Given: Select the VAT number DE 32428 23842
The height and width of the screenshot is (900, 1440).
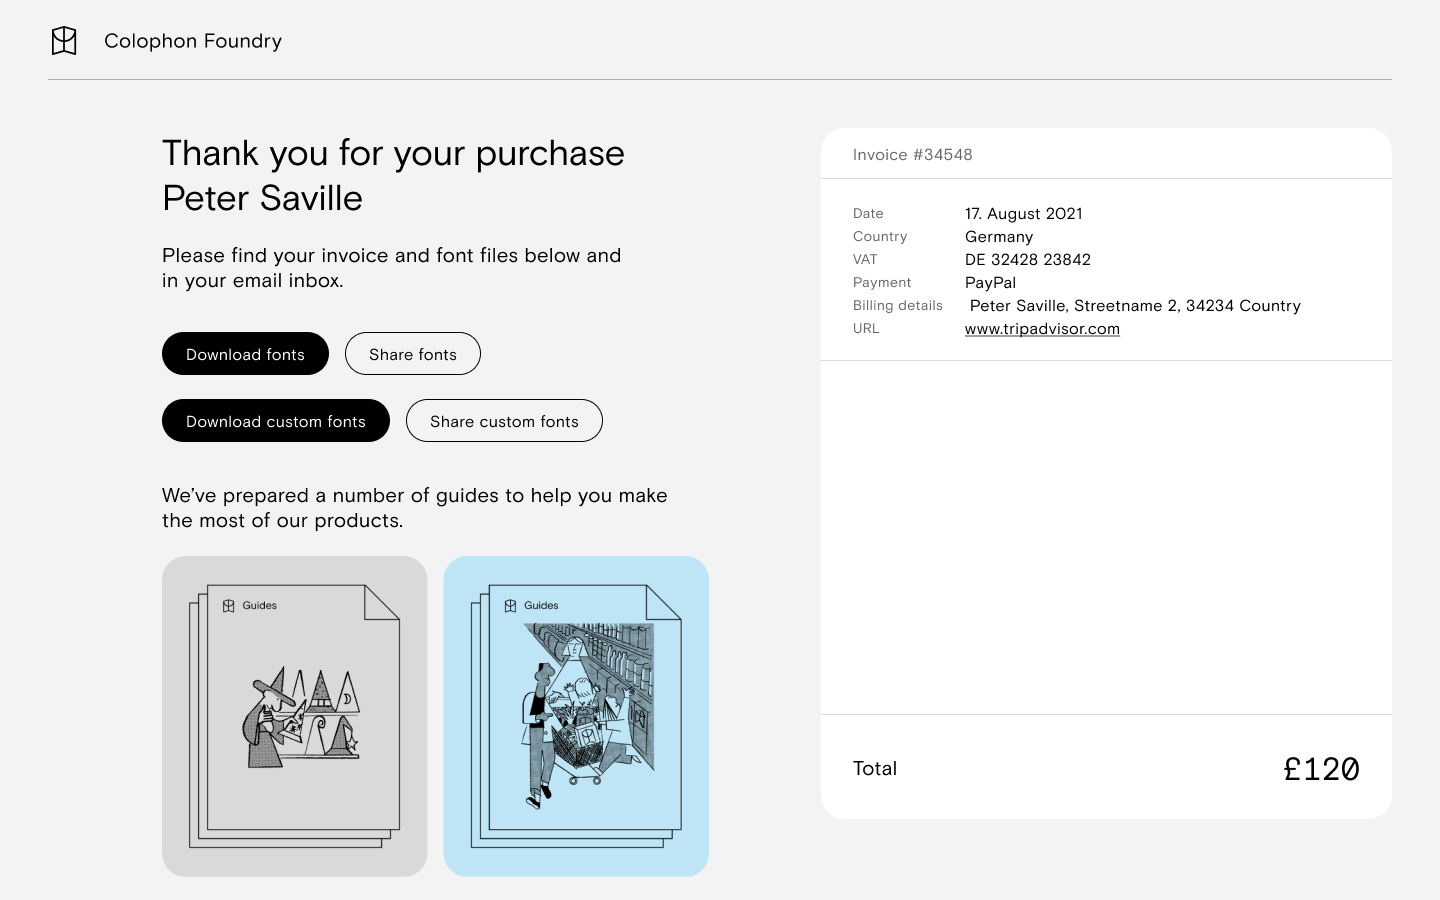Looking at the screenshot, I should [x=1028, y=260].
